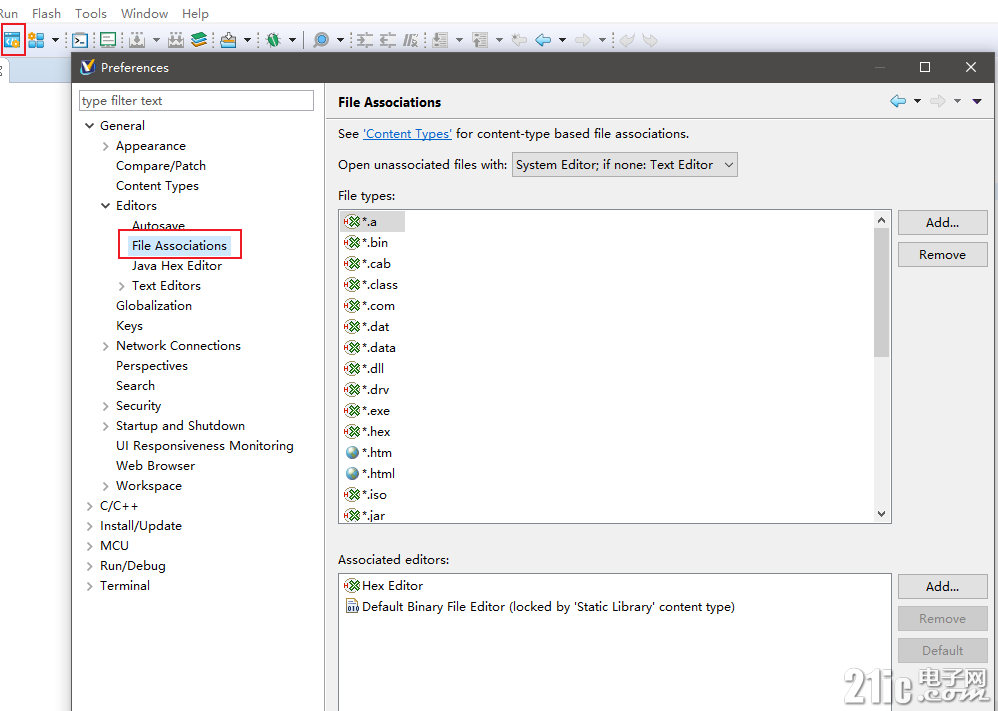Screen dimensions: 998x711
Task: Click the down arrow of file types scrollbar
Action: [882, 514]
